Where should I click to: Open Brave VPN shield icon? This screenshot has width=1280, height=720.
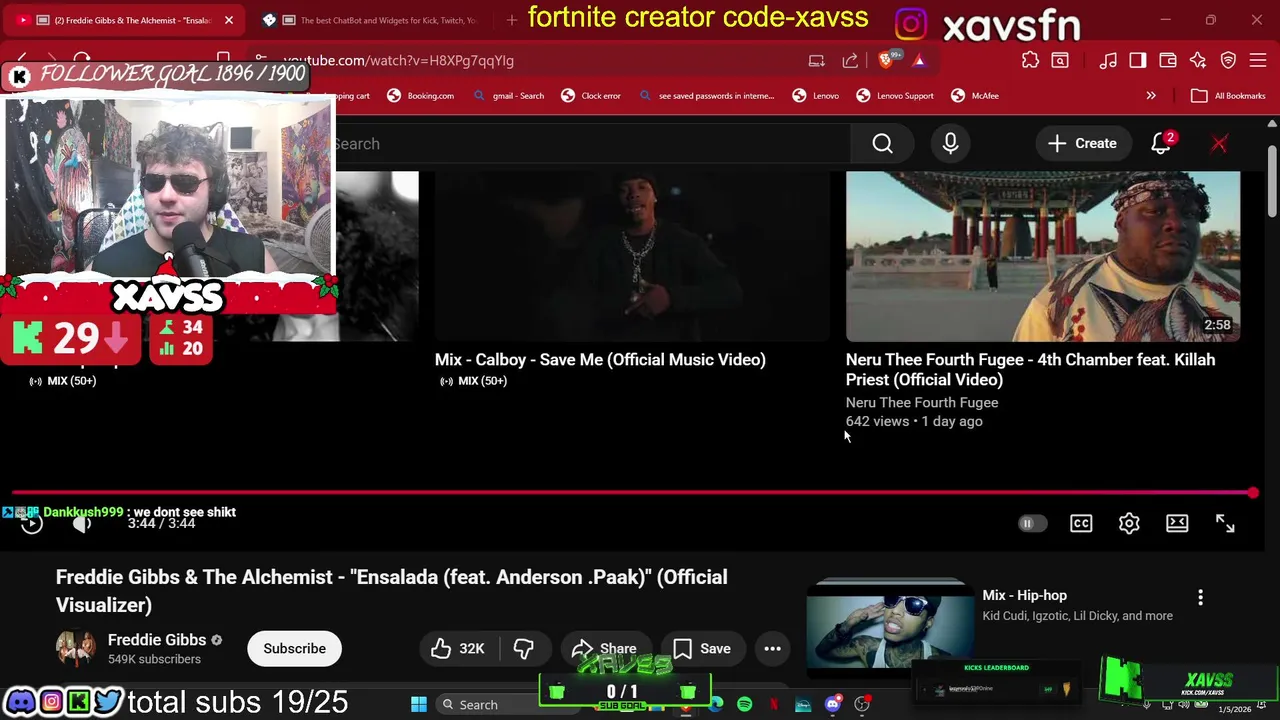coord(1228,60)
